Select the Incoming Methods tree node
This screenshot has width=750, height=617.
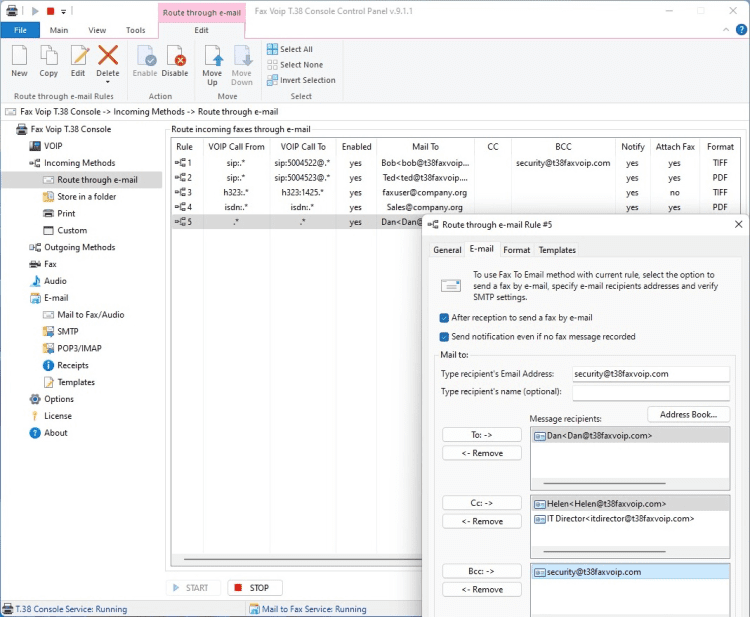(79, 163)
